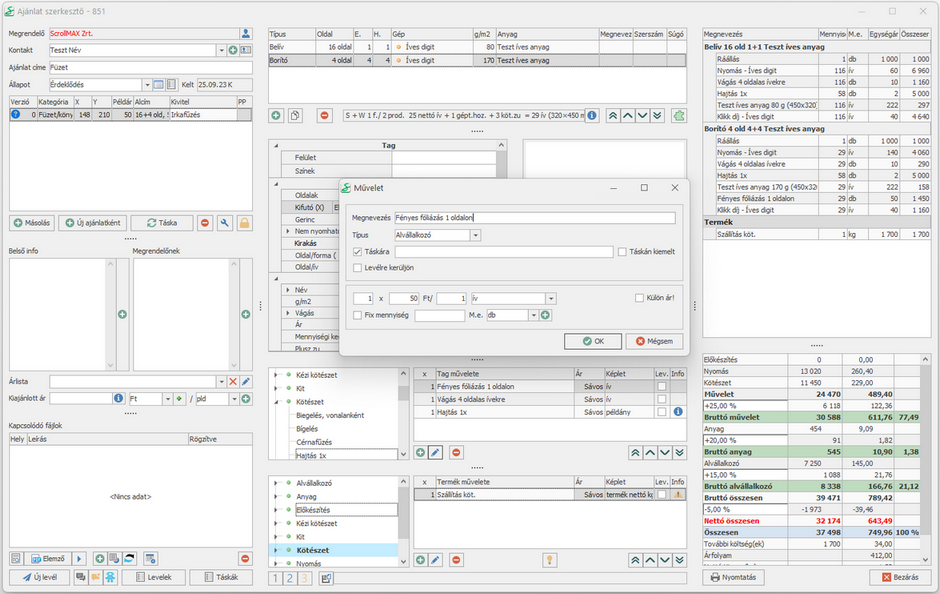
Task: Expand the Alvállalkozó tree node
Action: coord(275,483)
